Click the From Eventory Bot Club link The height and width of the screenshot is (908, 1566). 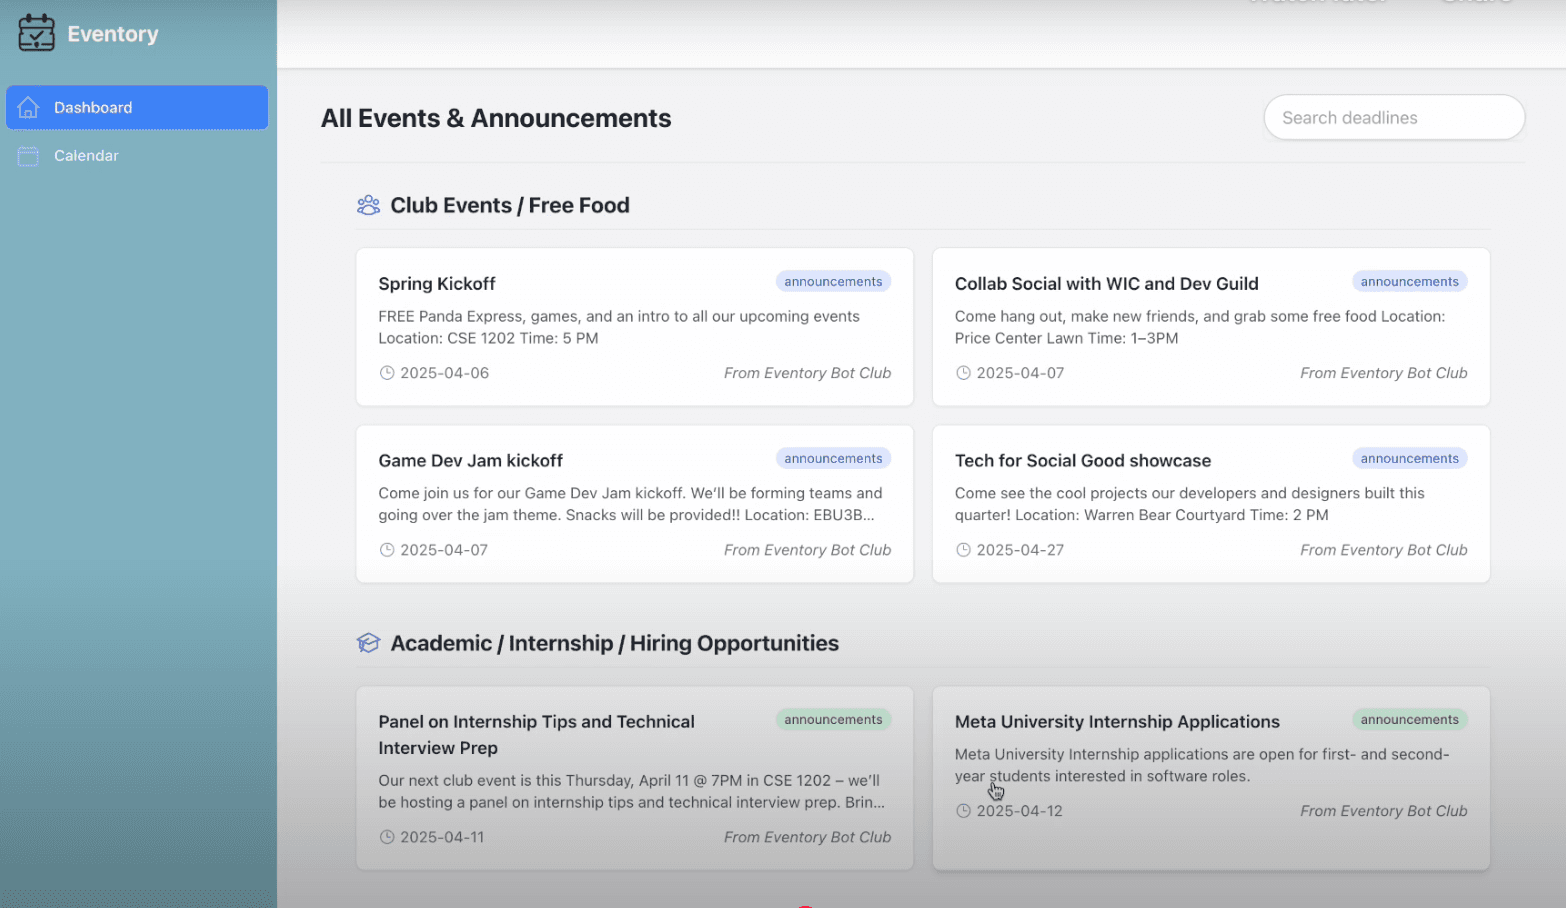point(807,372)
